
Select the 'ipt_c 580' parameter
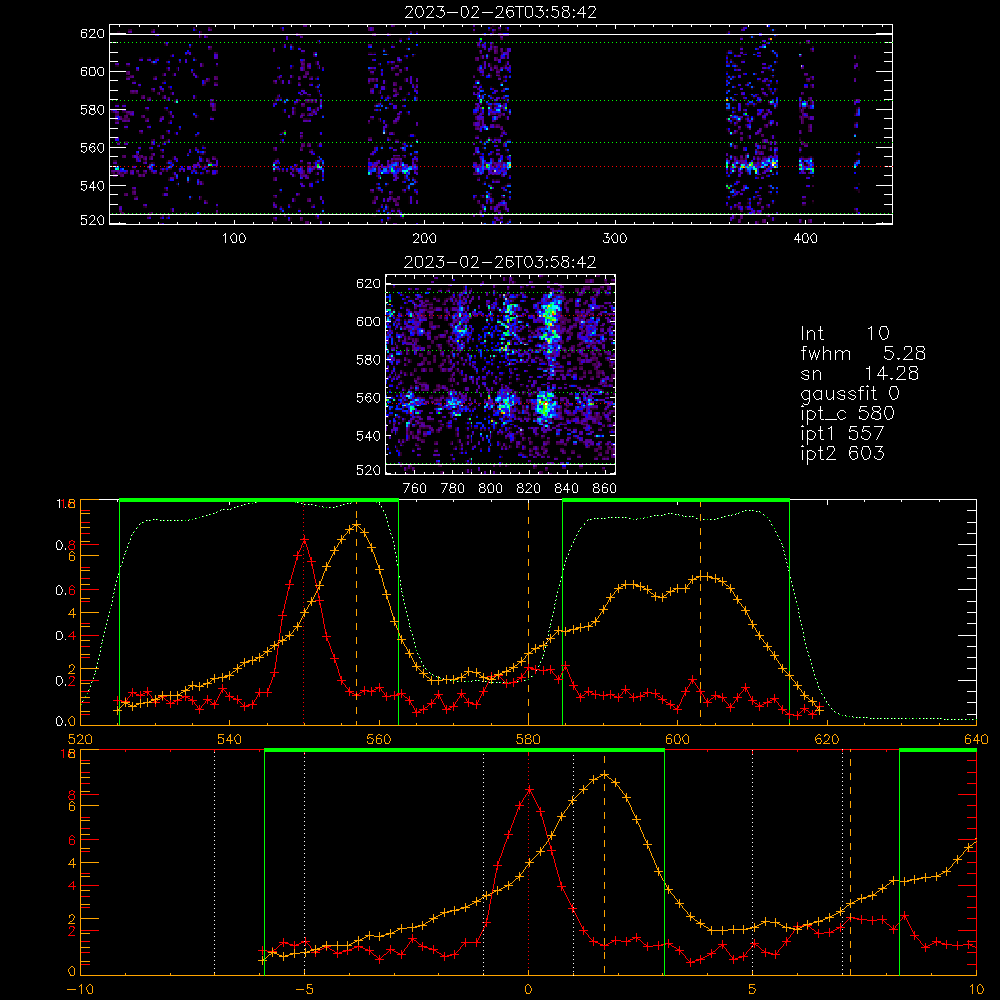[848, 414]
